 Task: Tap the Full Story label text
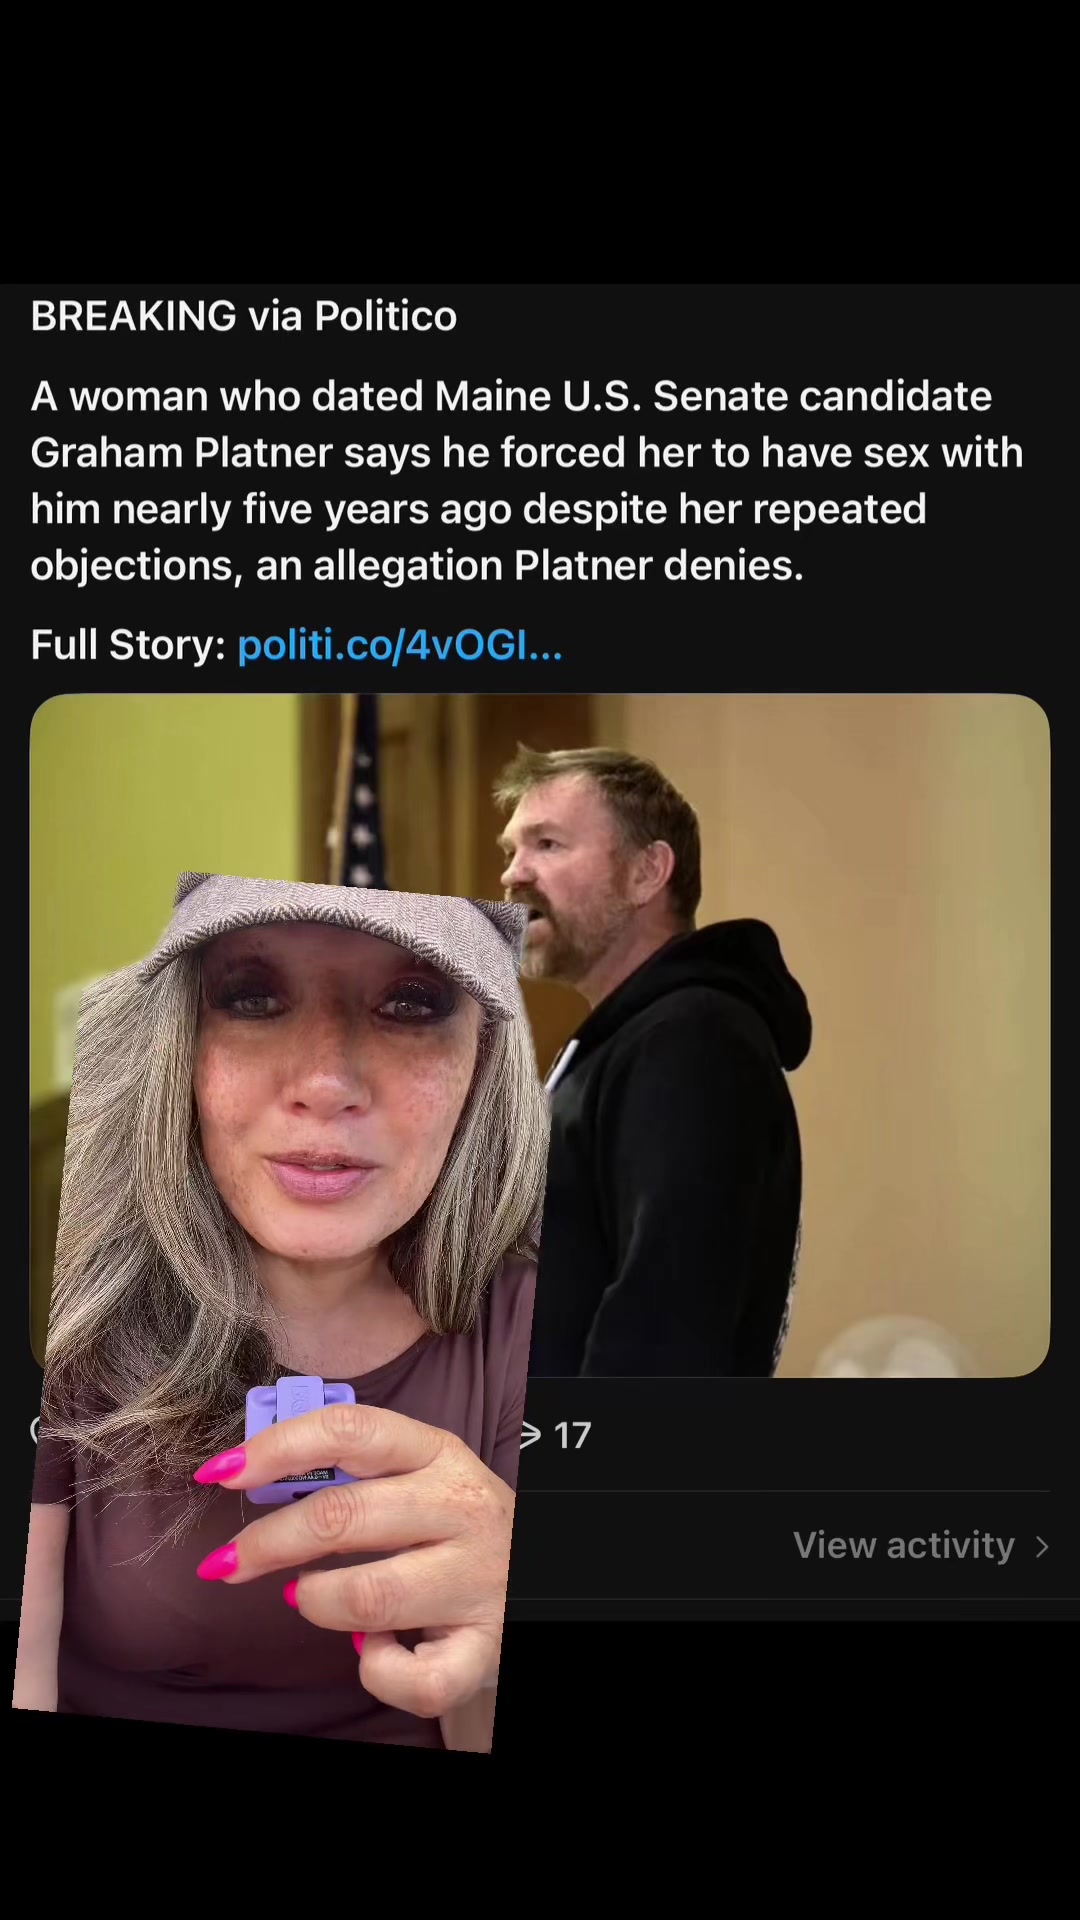128,645
